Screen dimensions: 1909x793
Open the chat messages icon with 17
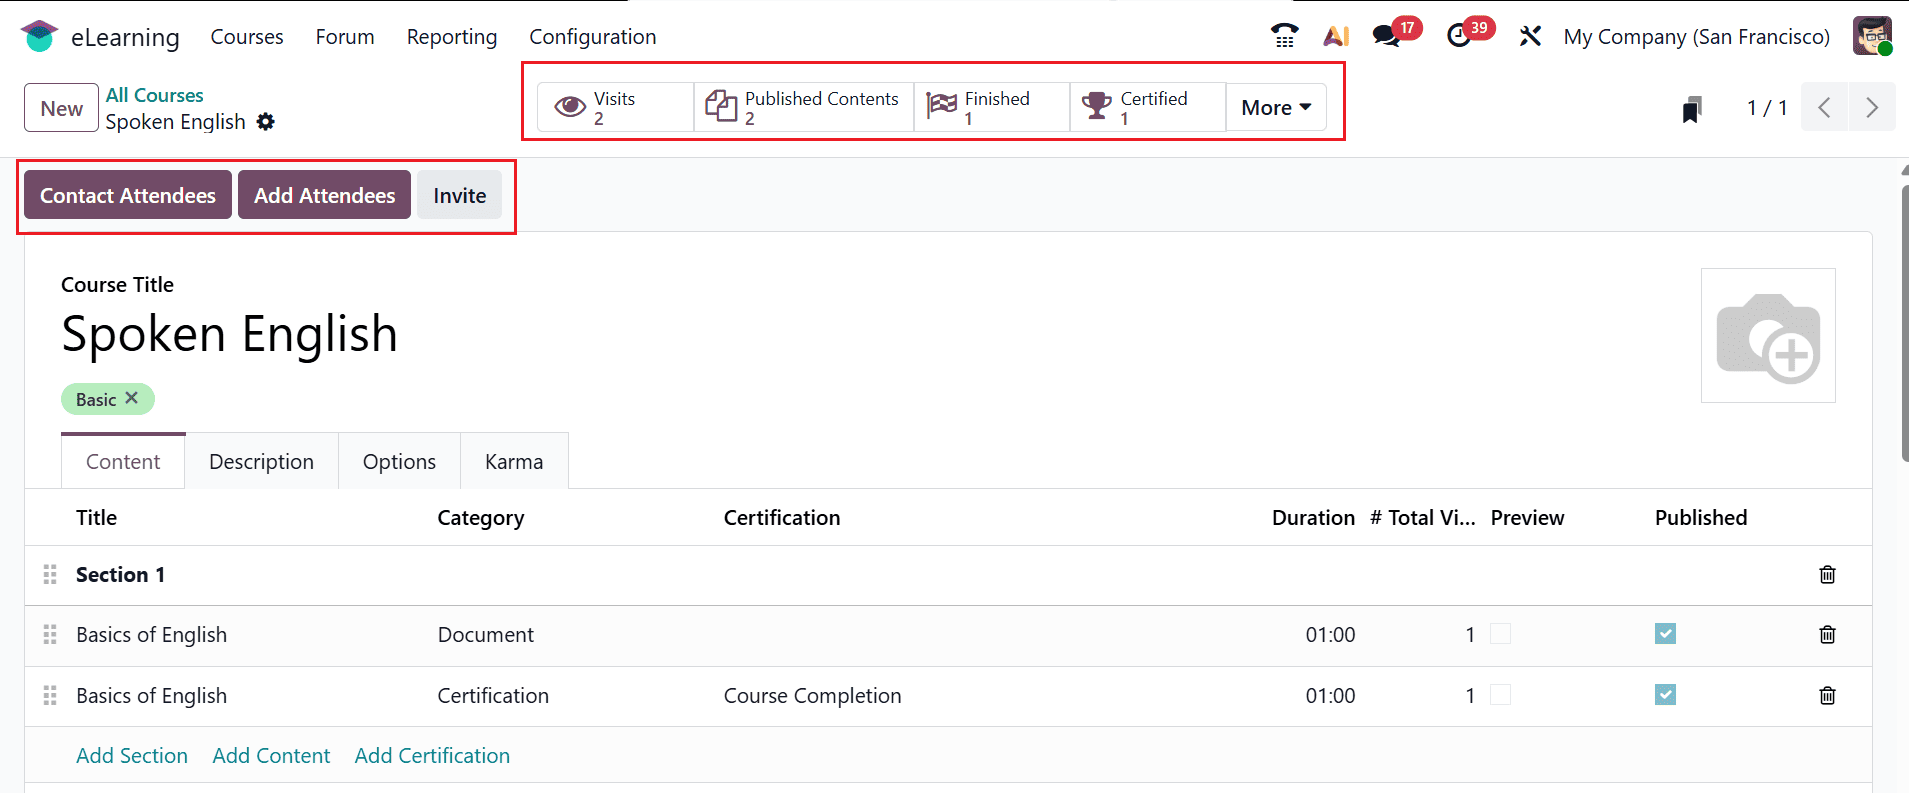(1386, 36)
